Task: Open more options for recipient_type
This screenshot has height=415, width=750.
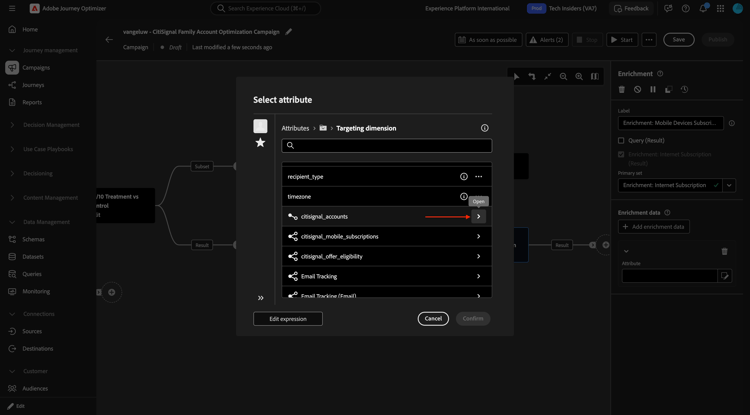Action: click(x=478, y=176)
